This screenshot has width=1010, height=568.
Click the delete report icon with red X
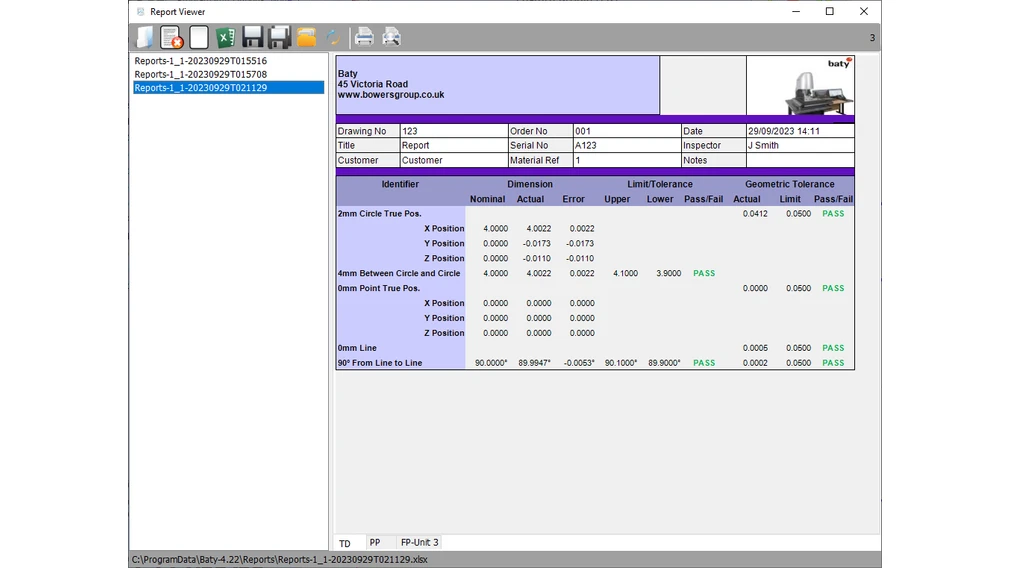171,37
